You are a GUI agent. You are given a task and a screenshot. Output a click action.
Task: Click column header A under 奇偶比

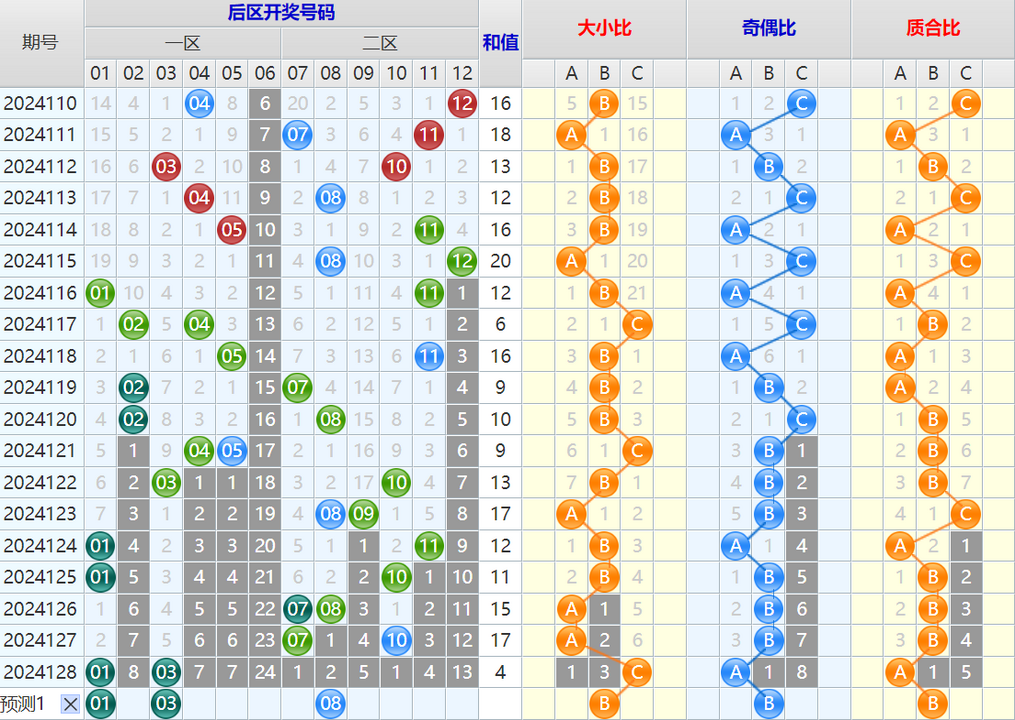tap(735, 73)
